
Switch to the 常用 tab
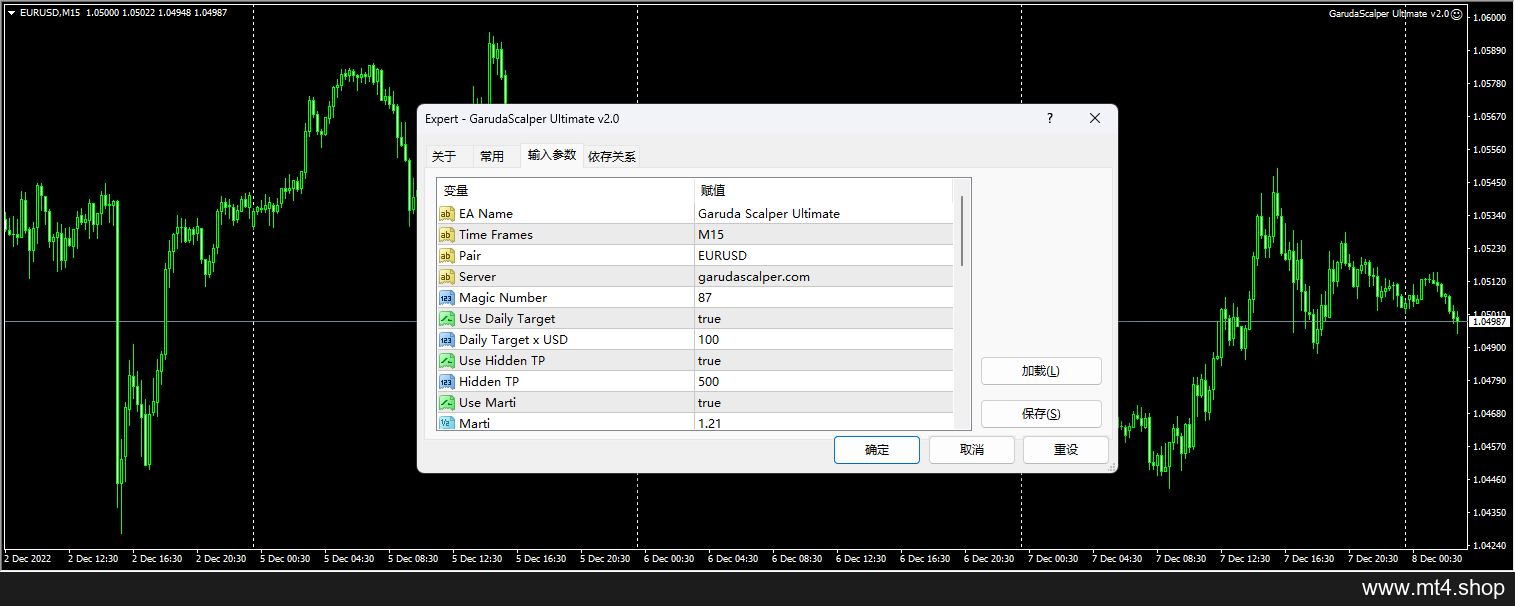click(492, 156)
